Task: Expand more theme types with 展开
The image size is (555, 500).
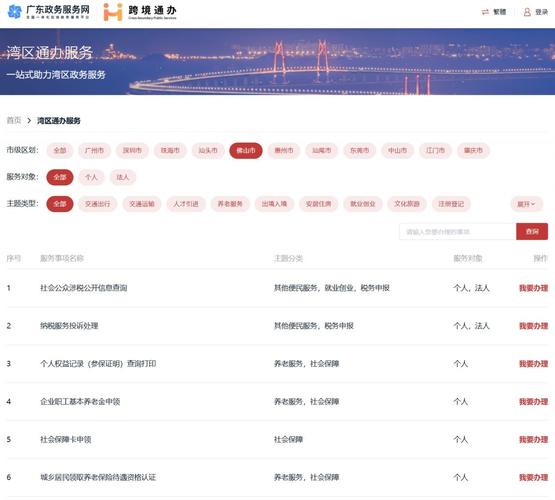Action: 526,204
